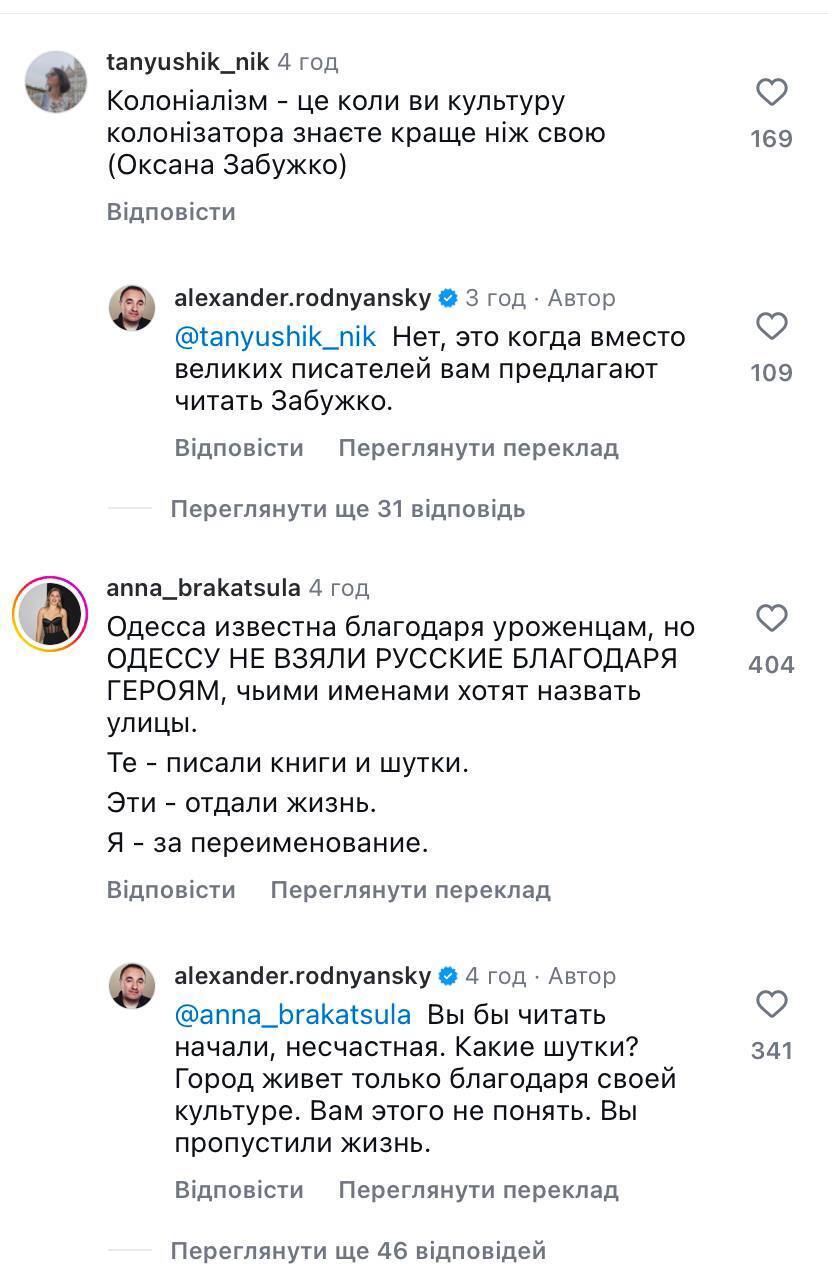The width and height of the screenshot is (828, 1276).
Task: Tap verified badge next to first alexander.rodnyansky
Action: (x=449, y=298)
